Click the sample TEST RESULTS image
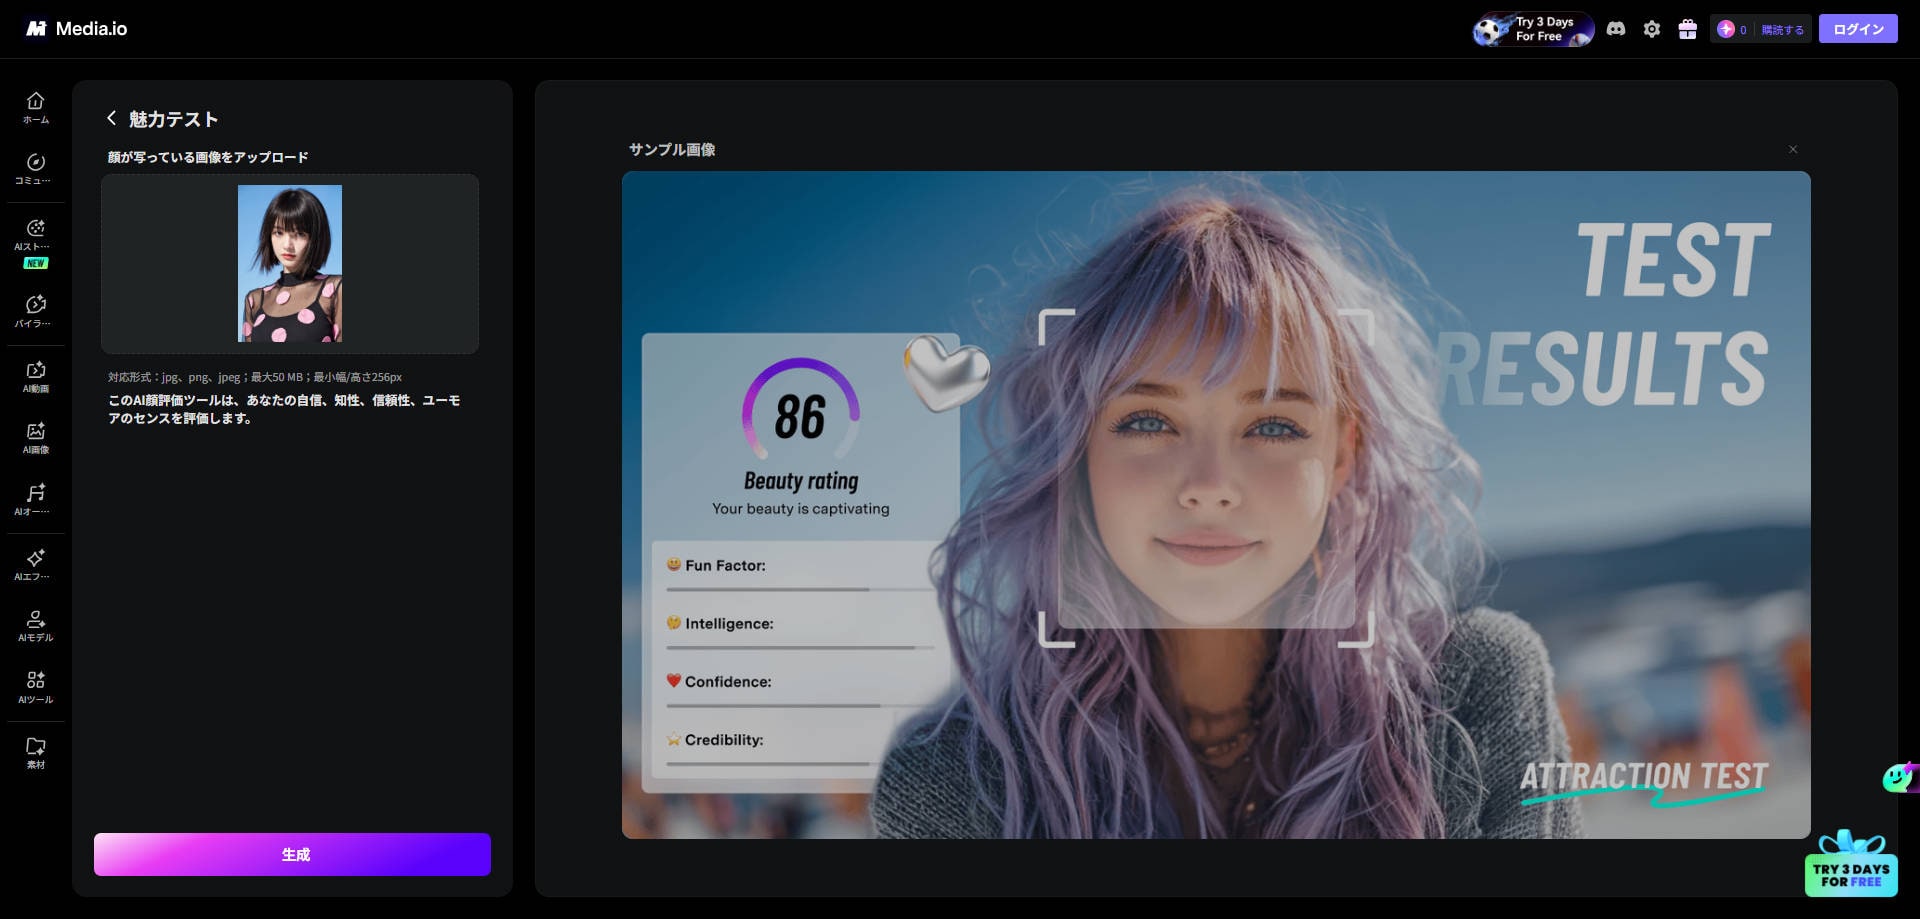Screen dimensions: 1920x919 coord(1216,505)
